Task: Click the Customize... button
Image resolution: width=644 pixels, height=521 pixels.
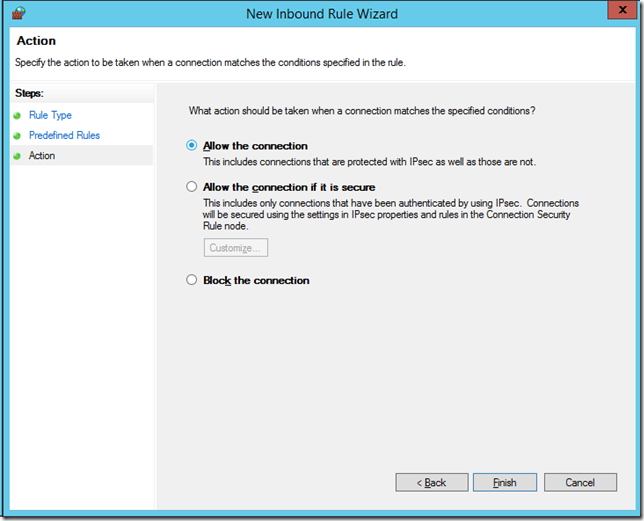Action: pyautogui.click(x=236, y=248)
